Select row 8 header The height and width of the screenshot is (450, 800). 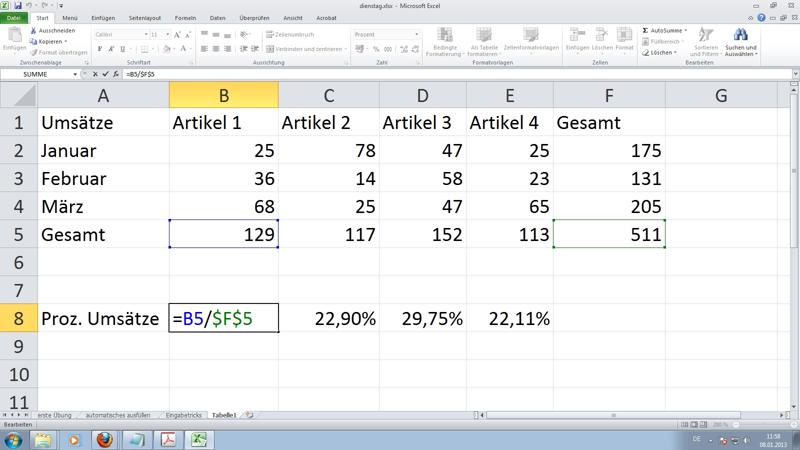(x=18, y=318)
